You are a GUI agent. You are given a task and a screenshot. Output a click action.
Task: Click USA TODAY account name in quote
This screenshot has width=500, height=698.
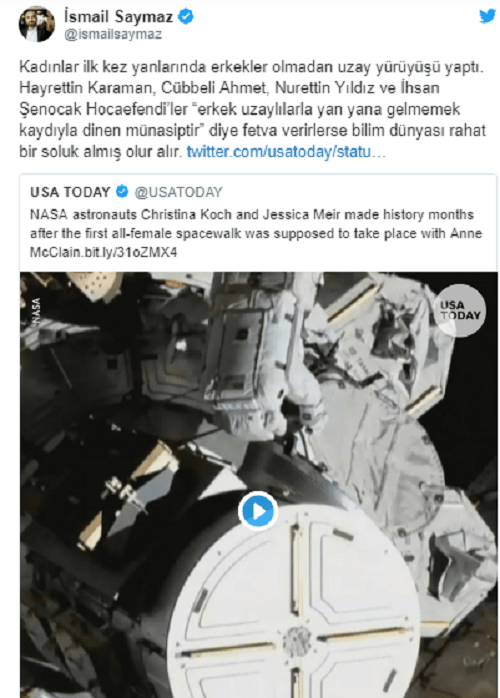(70, 192)
